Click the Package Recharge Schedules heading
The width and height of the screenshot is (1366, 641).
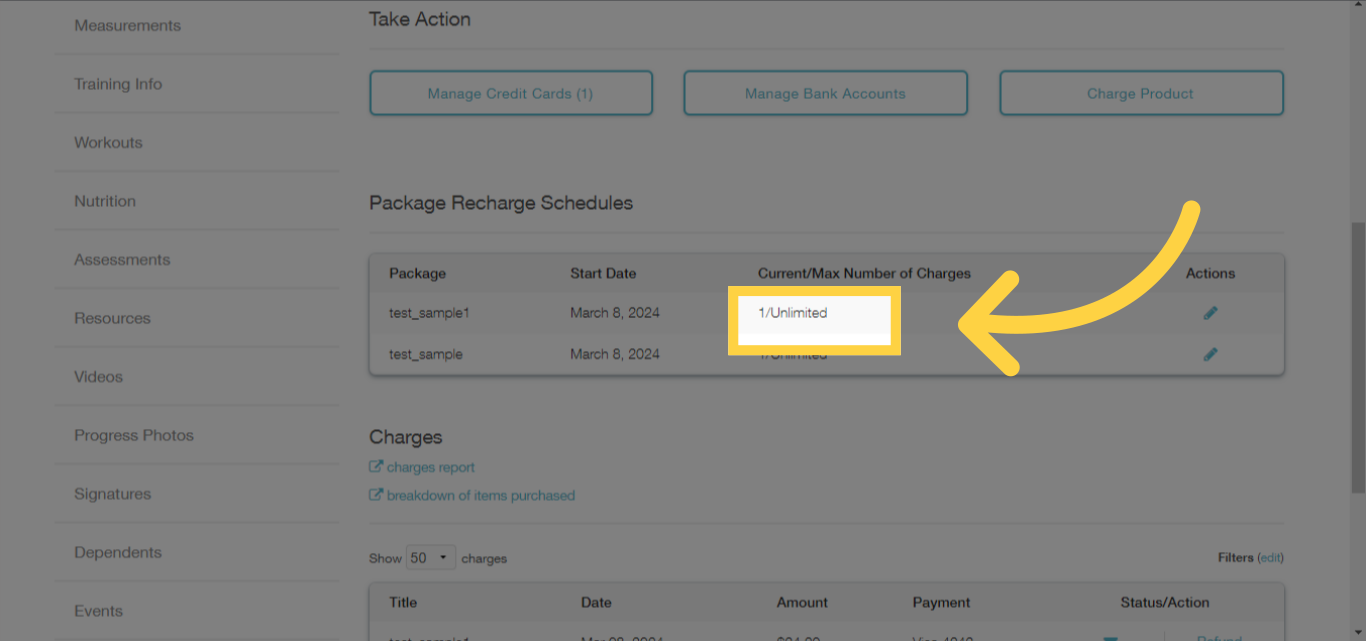[501, 202]
